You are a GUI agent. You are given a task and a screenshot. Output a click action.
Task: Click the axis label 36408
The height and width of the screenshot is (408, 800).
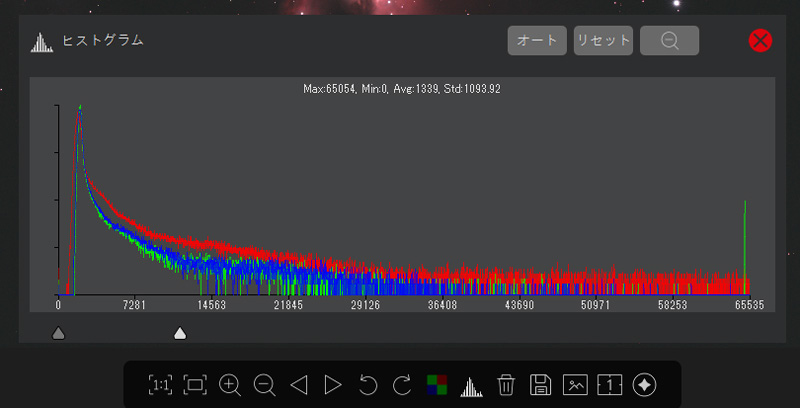(442, 305)
